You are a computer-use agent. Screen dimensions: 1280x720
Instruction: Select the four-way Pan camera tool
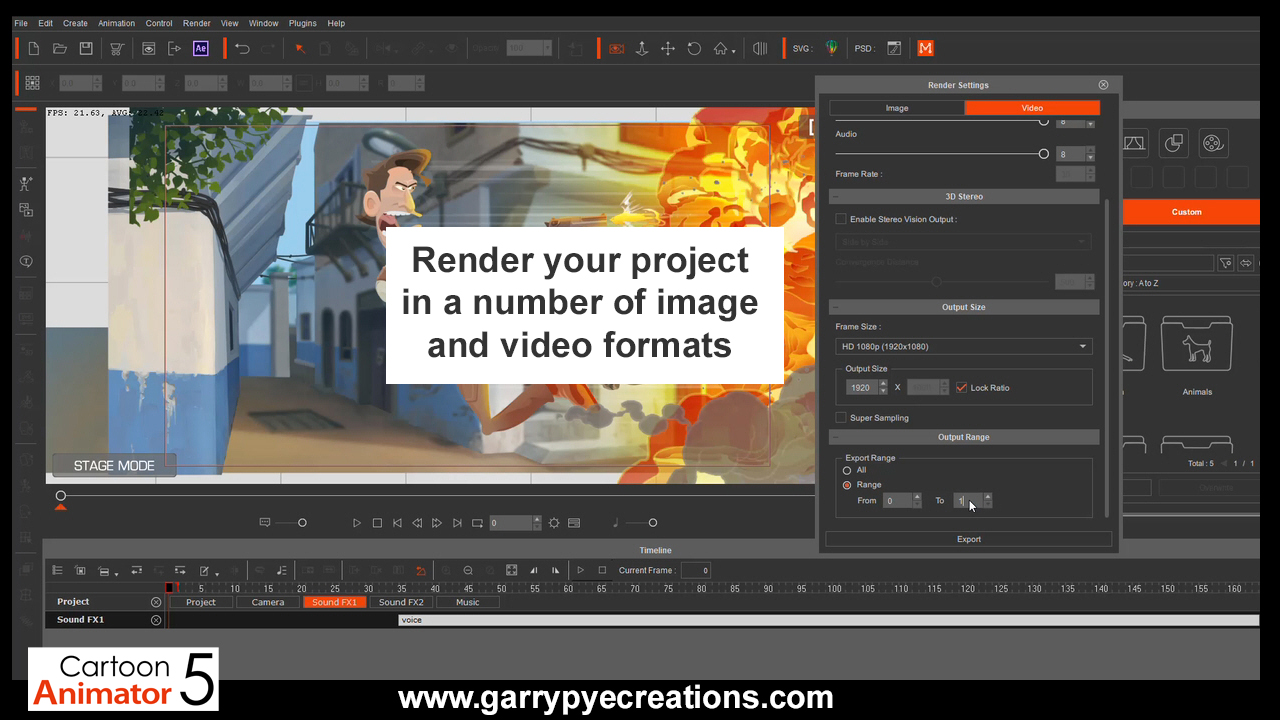[x=668, y=48]
